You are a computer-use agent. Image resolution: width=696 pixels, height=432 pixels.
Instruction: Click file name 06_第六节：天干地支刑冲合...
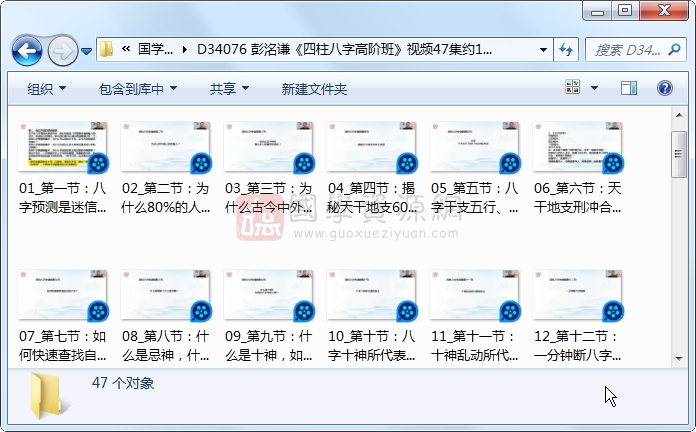point(577,198)
